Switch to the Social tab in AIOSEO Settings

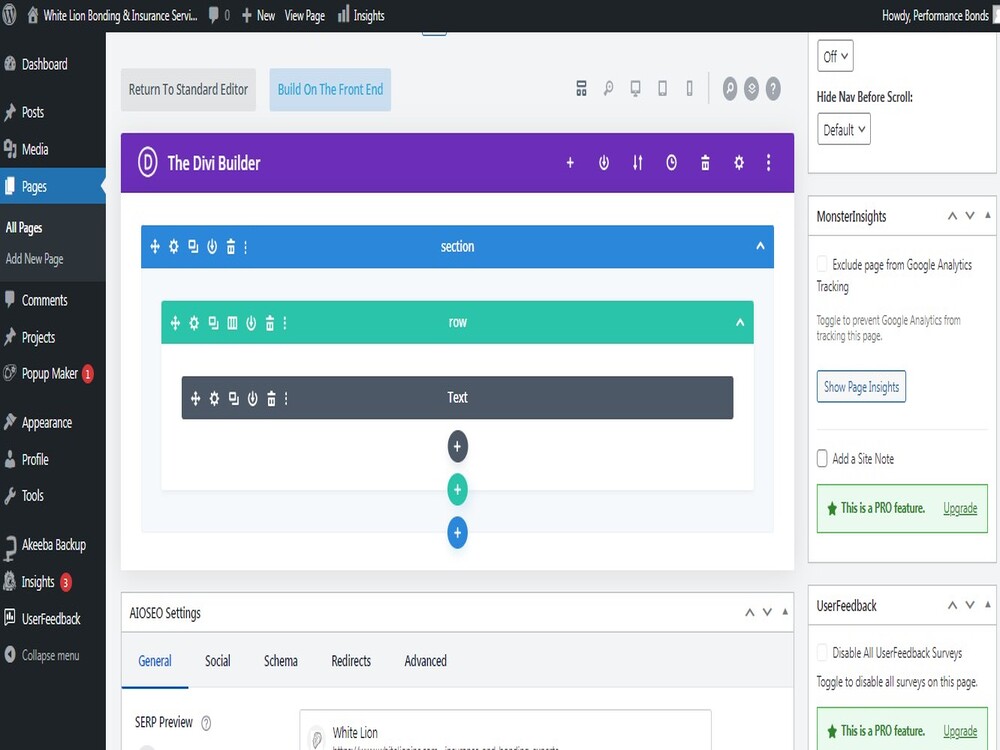pyautogui.click(x=217, y=661)
